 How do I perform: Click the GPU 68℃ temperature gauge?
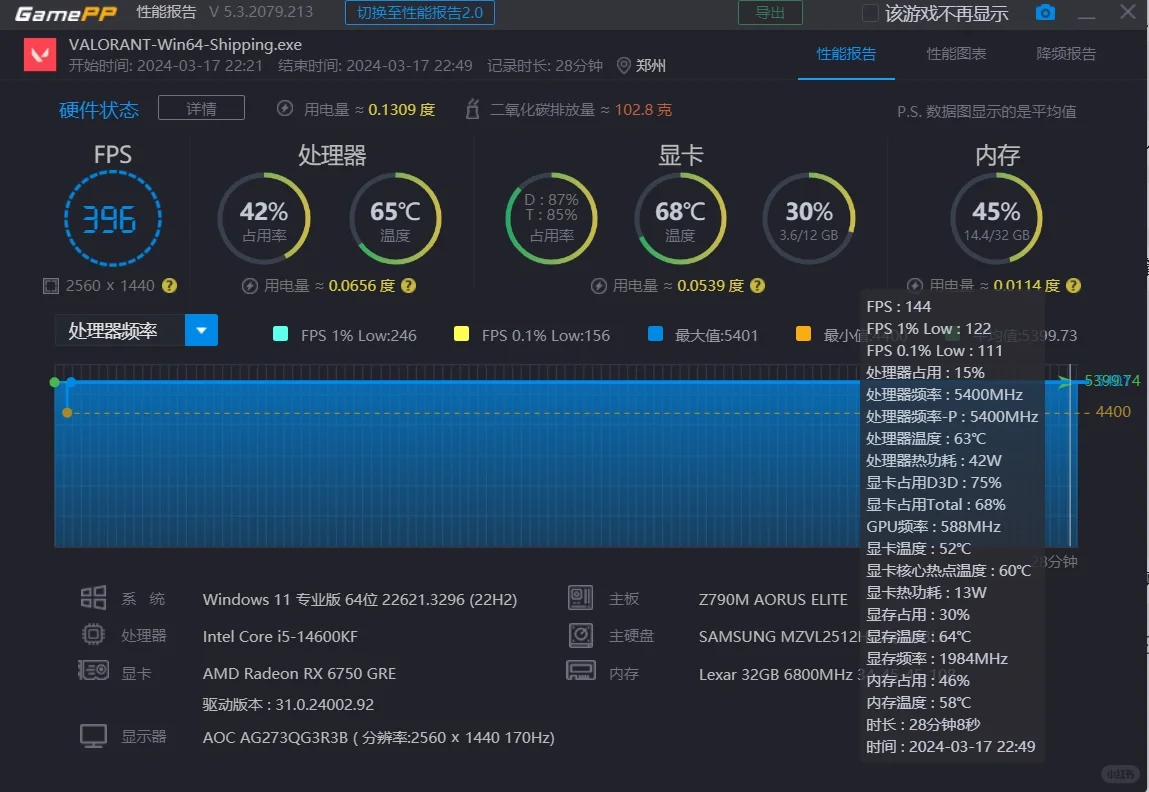680,218
